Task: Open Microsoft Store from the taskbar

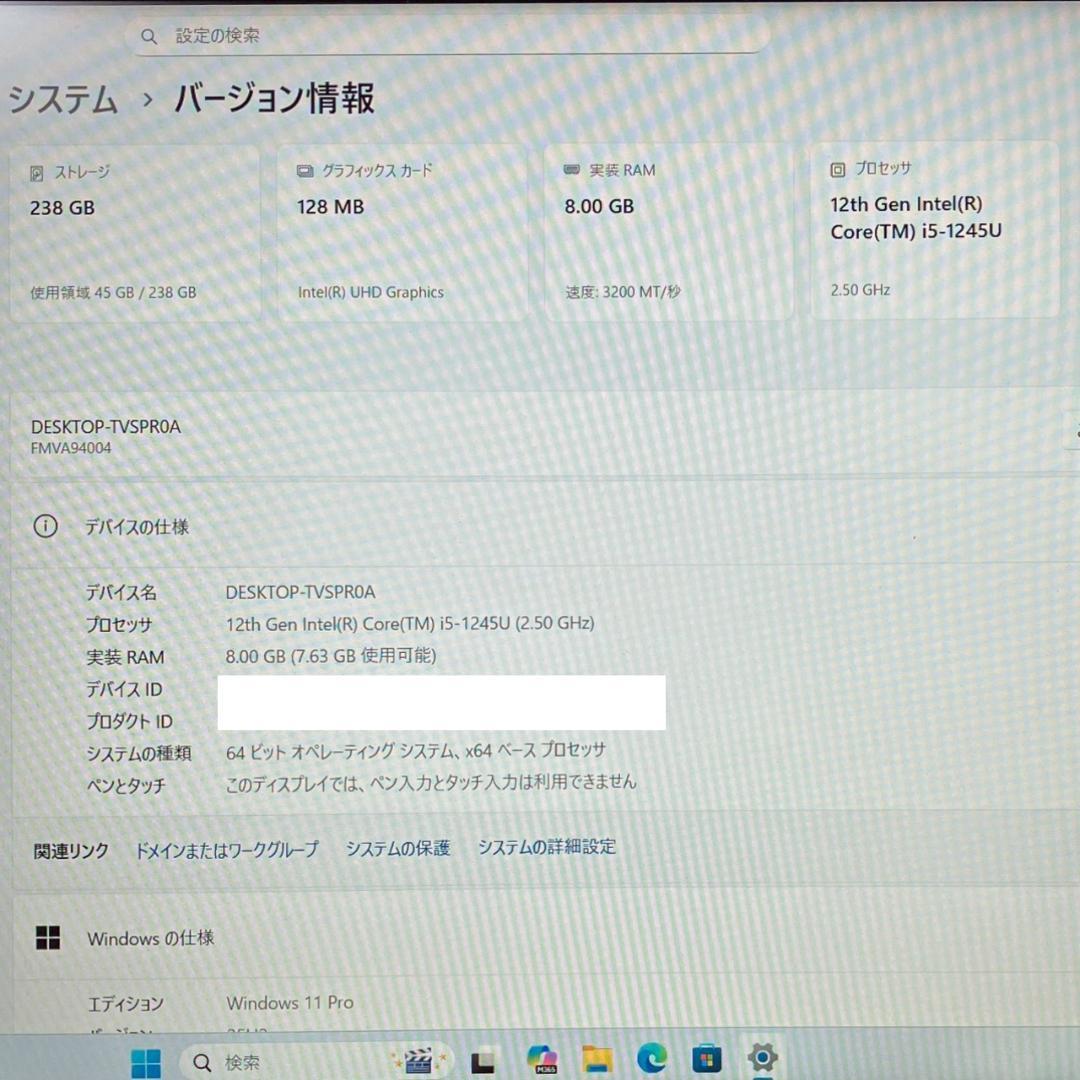Action: pos(707,1058)
